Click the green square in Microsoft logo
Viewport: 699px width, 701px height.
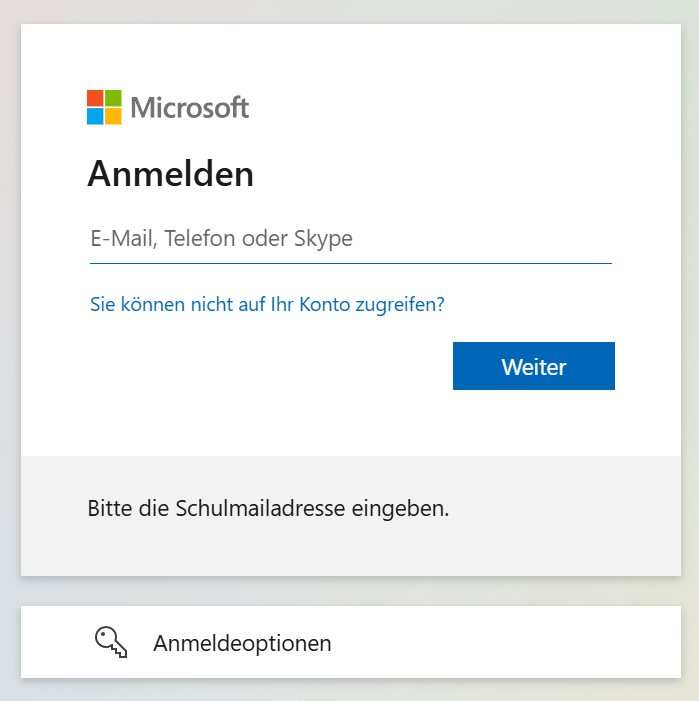[x=113, y=98]
